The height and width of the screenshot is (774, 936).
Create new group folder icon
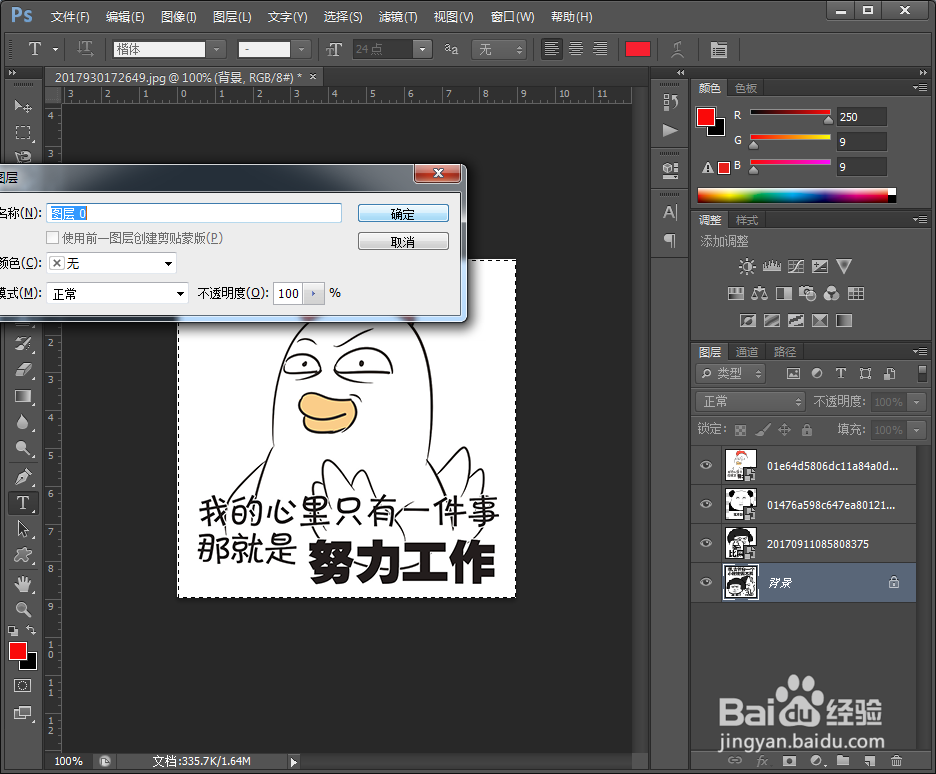(843, 760)
